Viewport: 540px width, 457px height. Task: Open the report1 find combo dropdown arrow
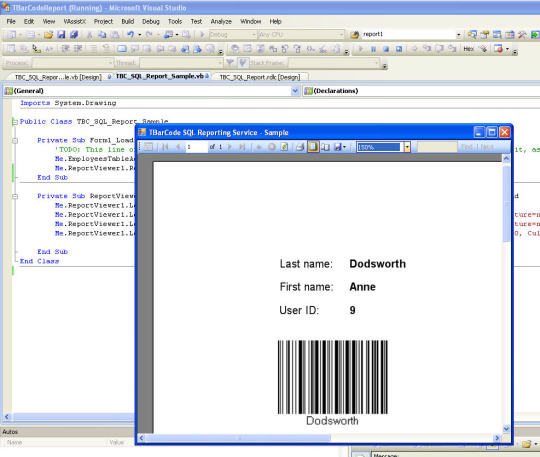[458, 34]
